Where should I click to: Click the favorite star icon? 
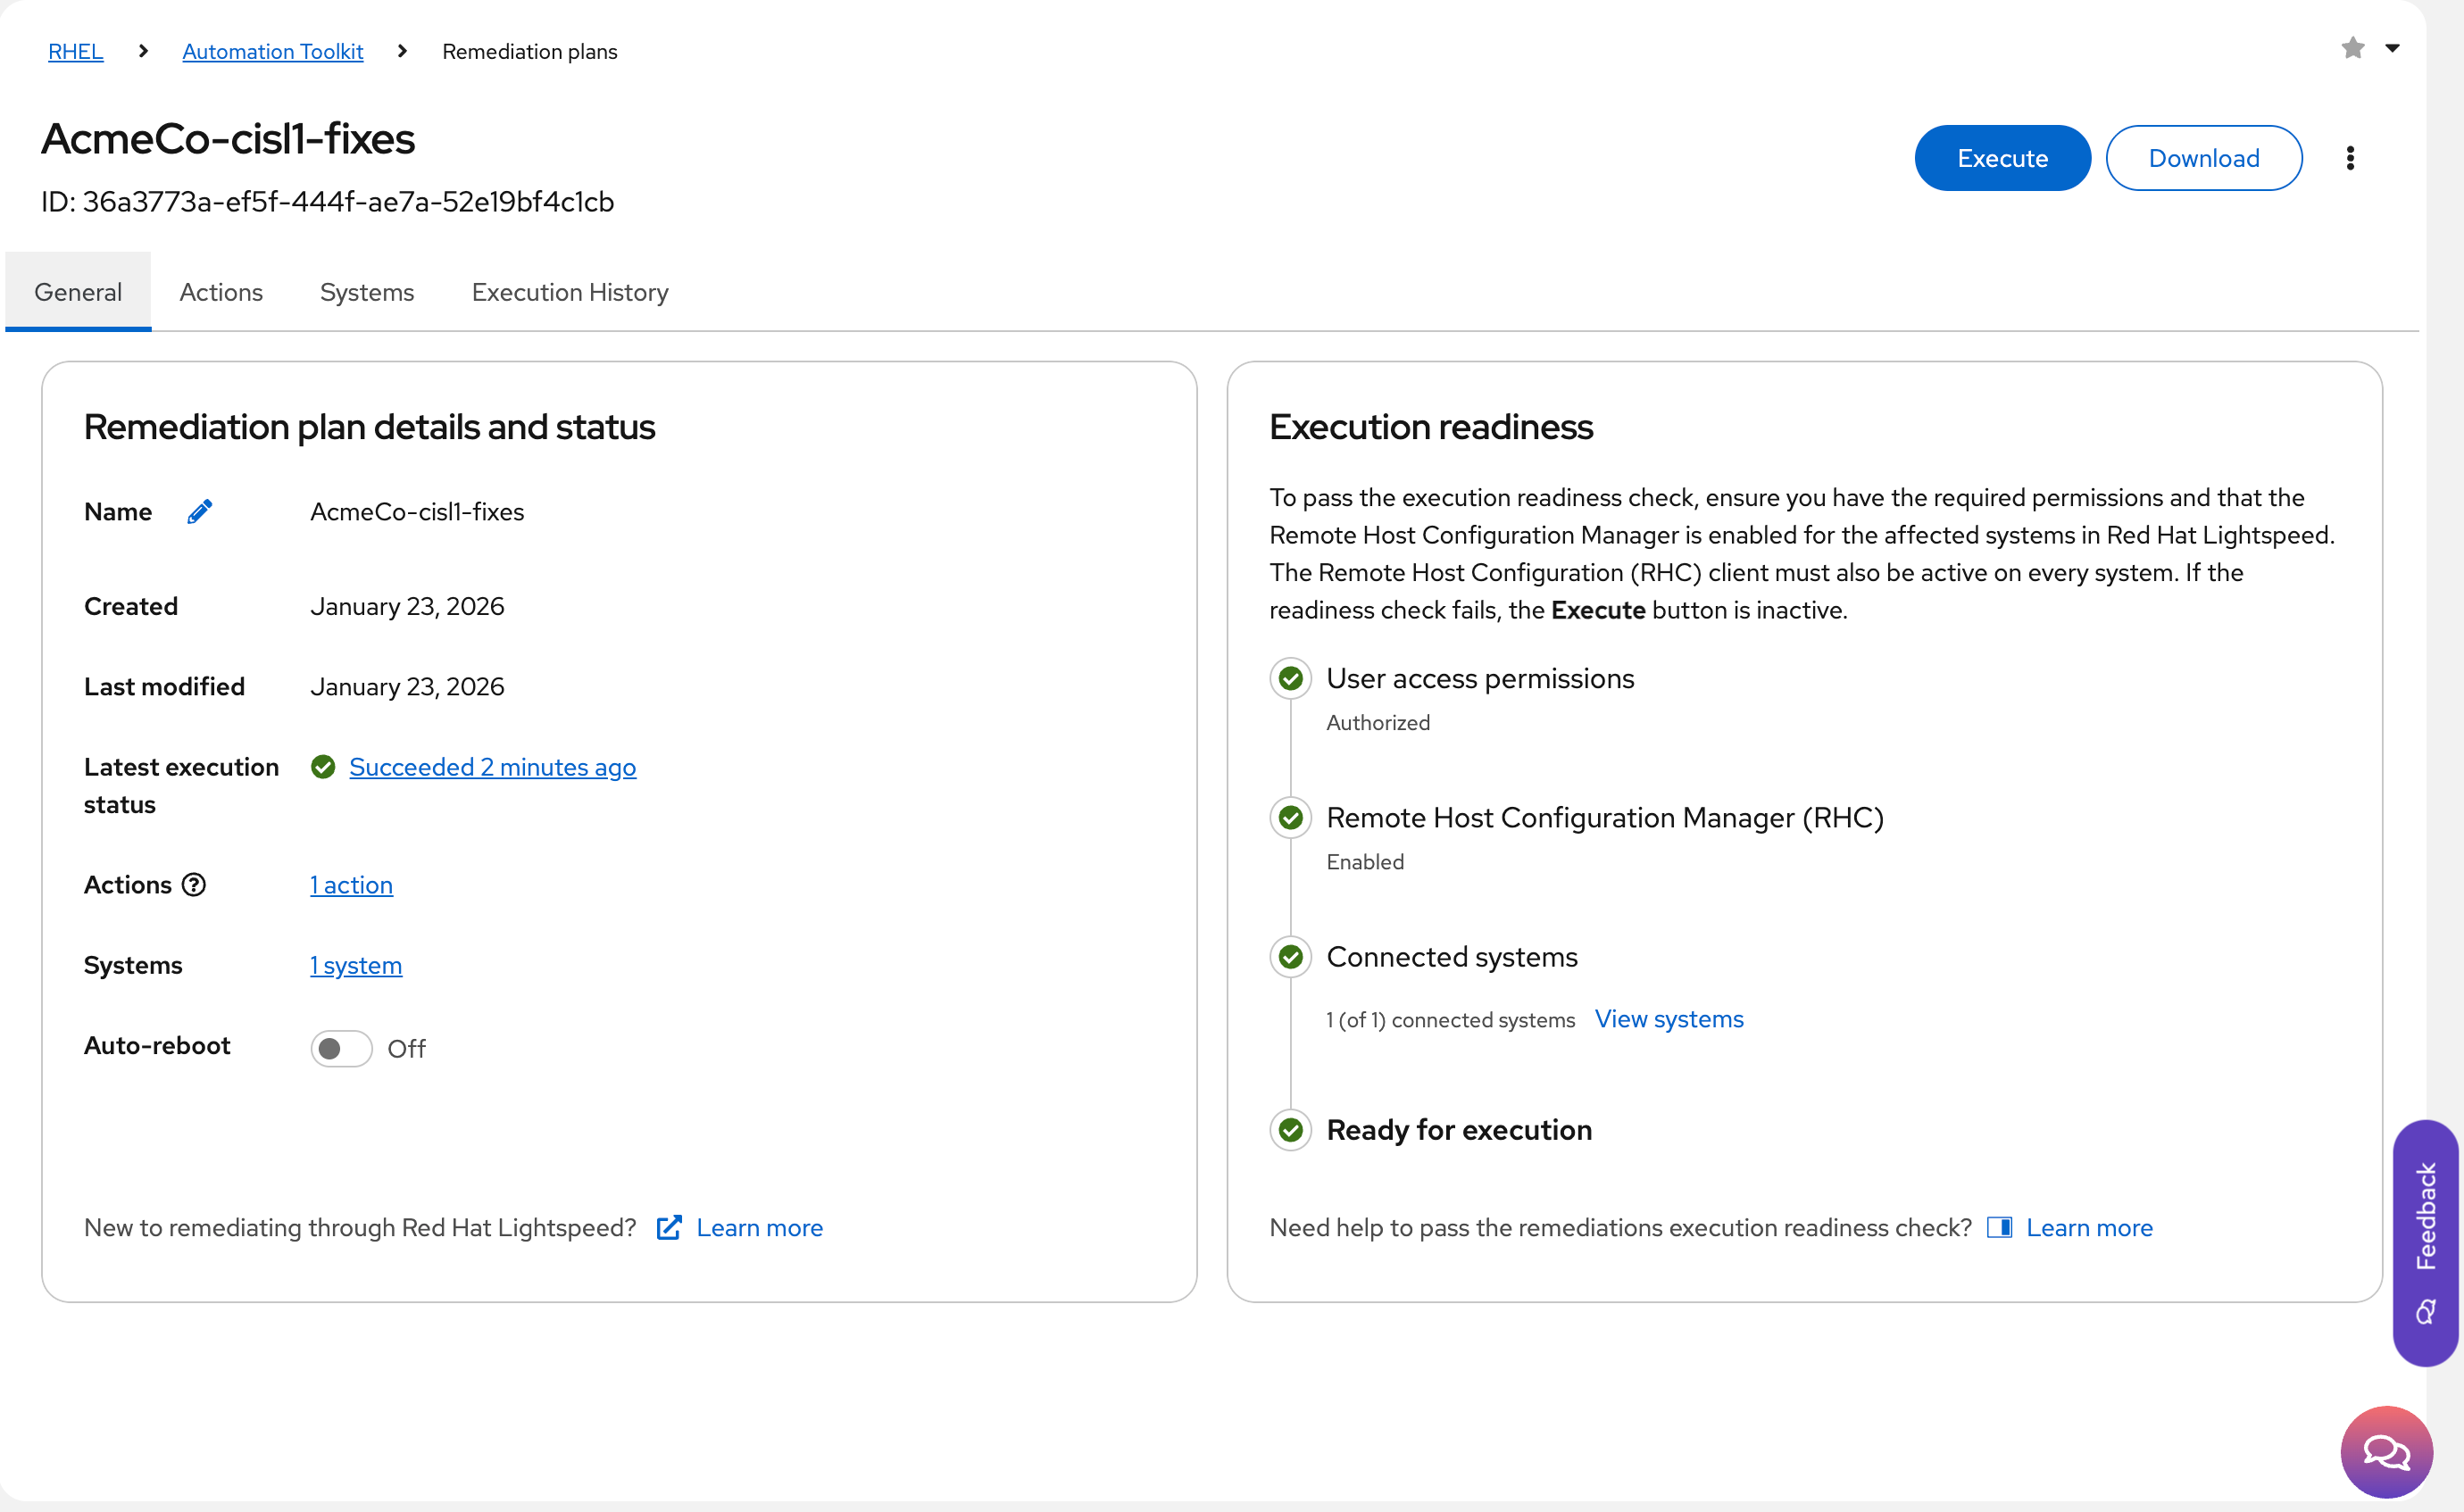tap(2352, 48)
